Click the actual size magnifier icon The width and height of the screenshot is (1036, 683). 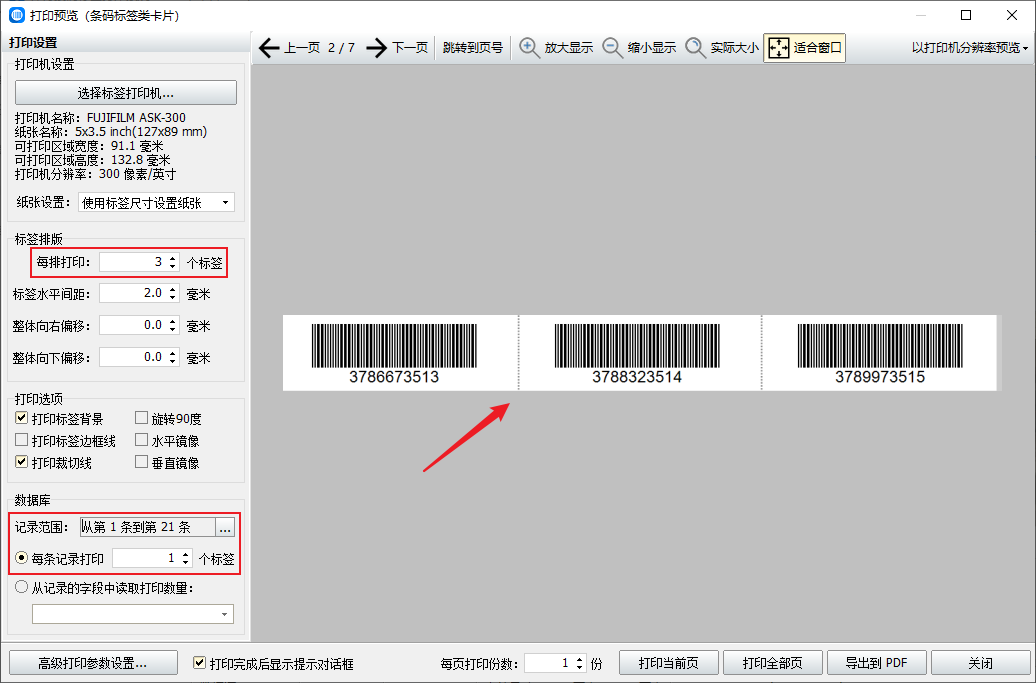[x=695, y=48]
